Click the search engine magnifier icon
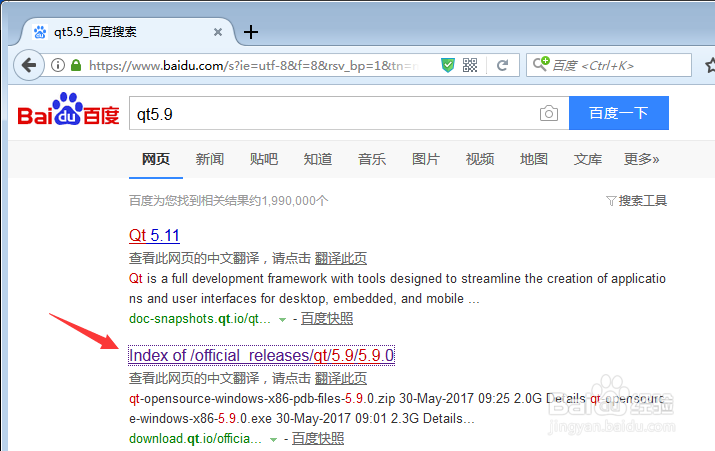715x451 pixels. [541, 64]
